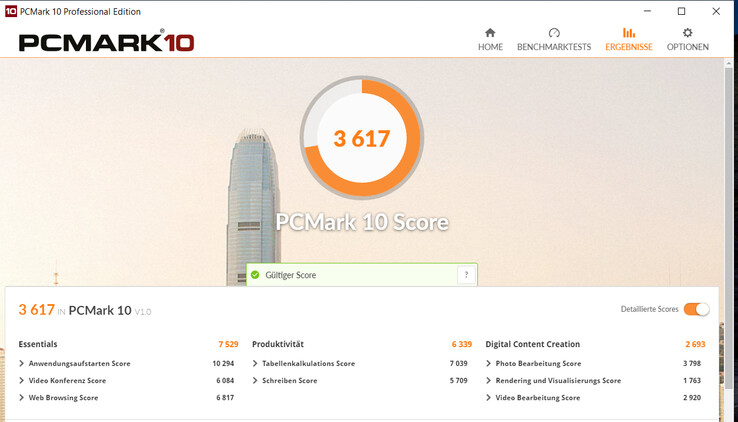The width and height of the screenshot is (738, 422).
Task: Toggle the Detaillierte Scores switch
Action: (697, 309)
